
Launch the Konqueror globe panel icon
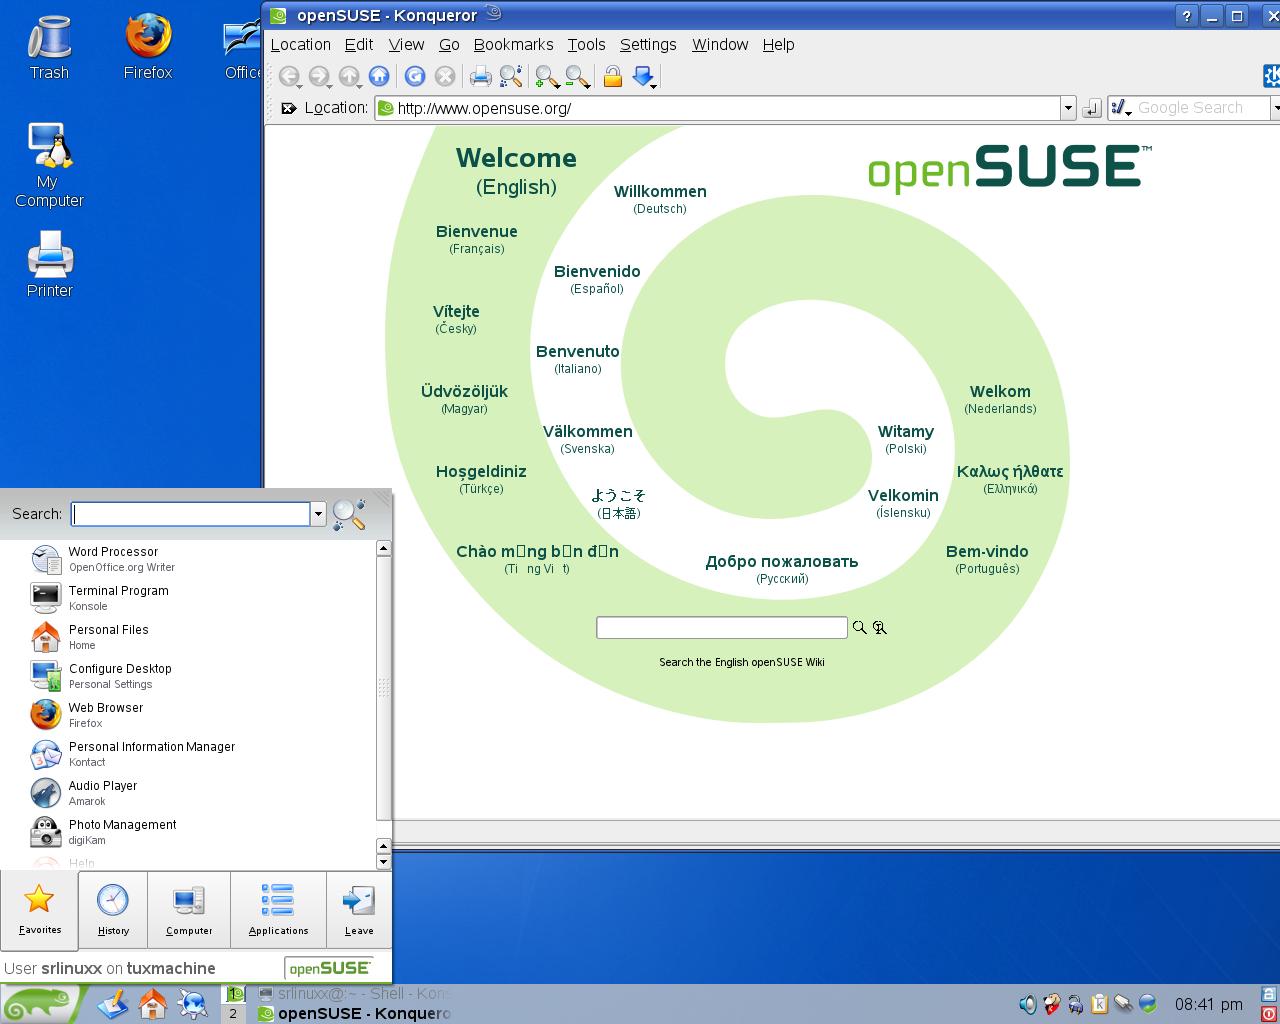click(x=192, y=1003)
